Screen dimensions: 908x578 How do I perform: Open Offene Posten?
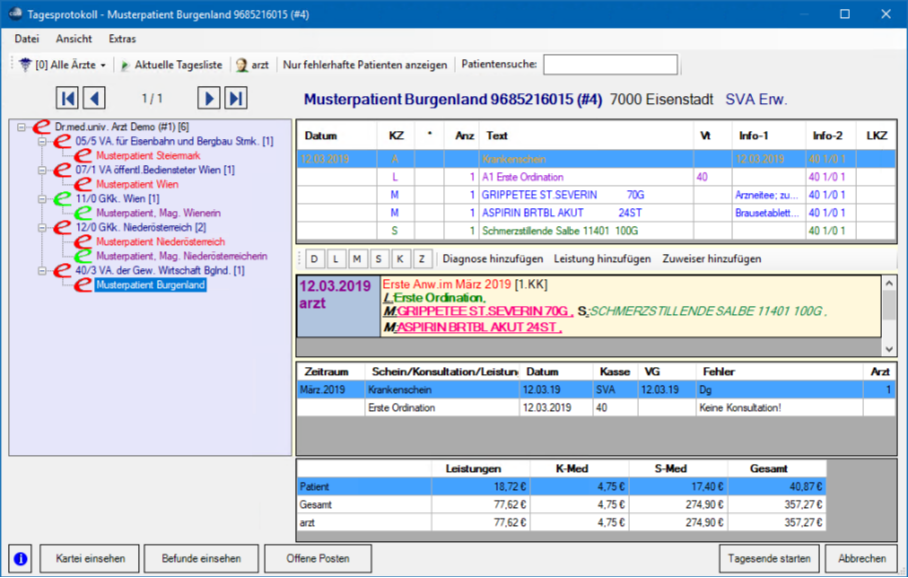[318, 559]
